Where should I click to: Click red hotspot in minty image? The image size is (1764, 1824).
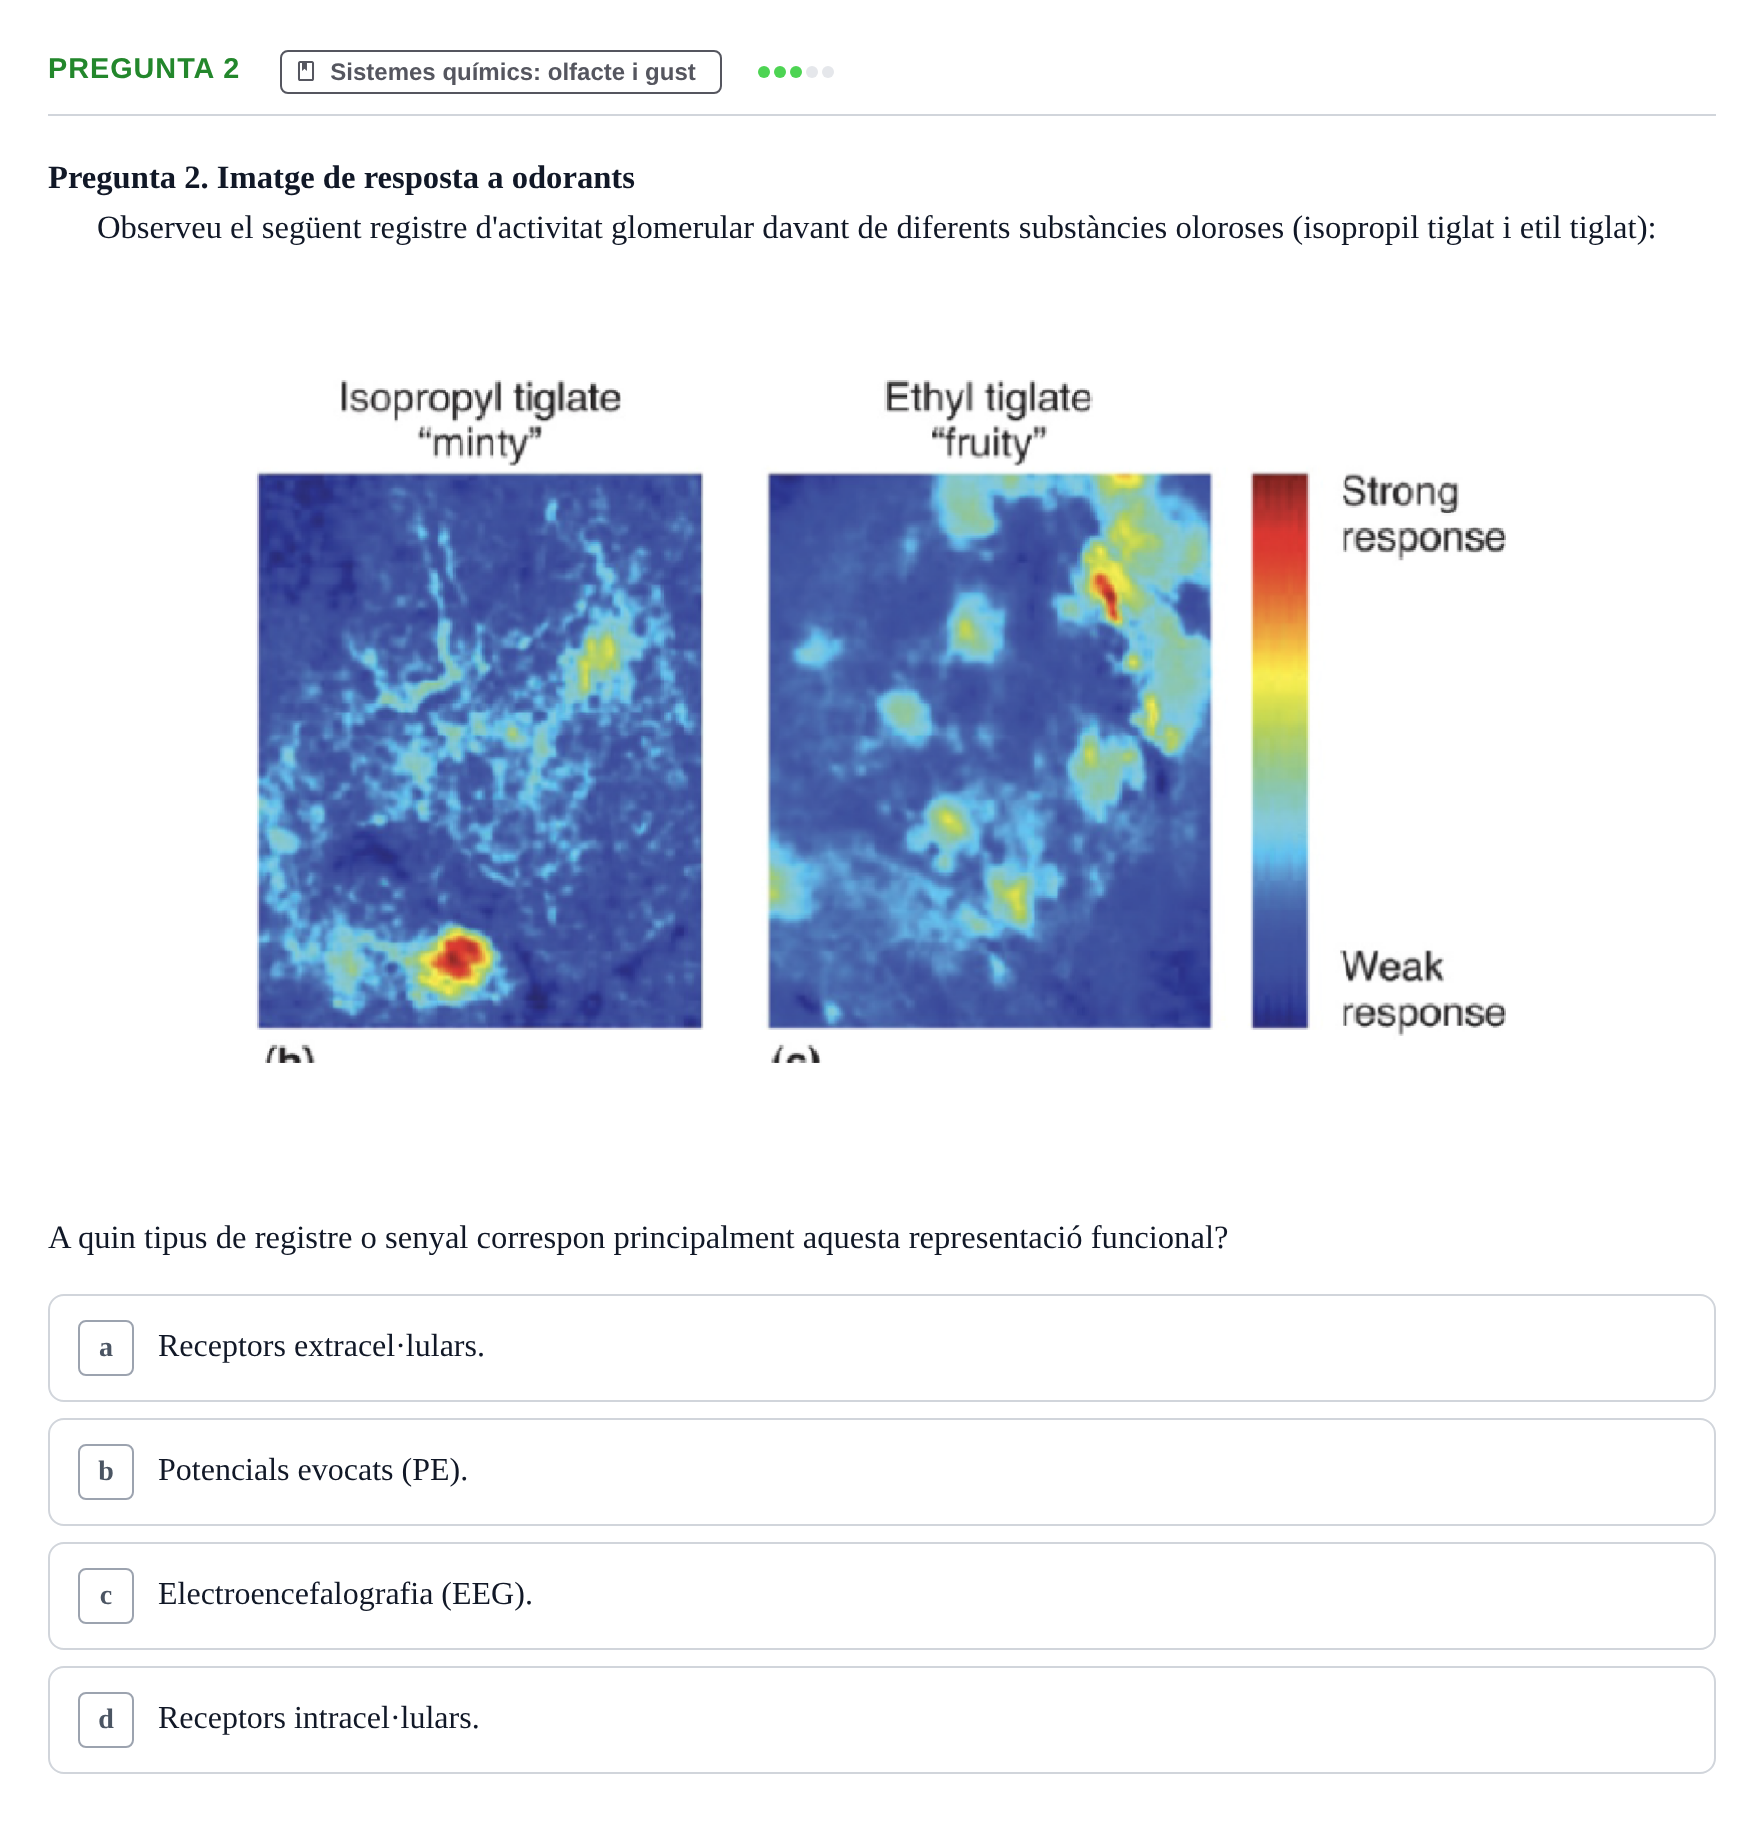click(x=459, y=956)
